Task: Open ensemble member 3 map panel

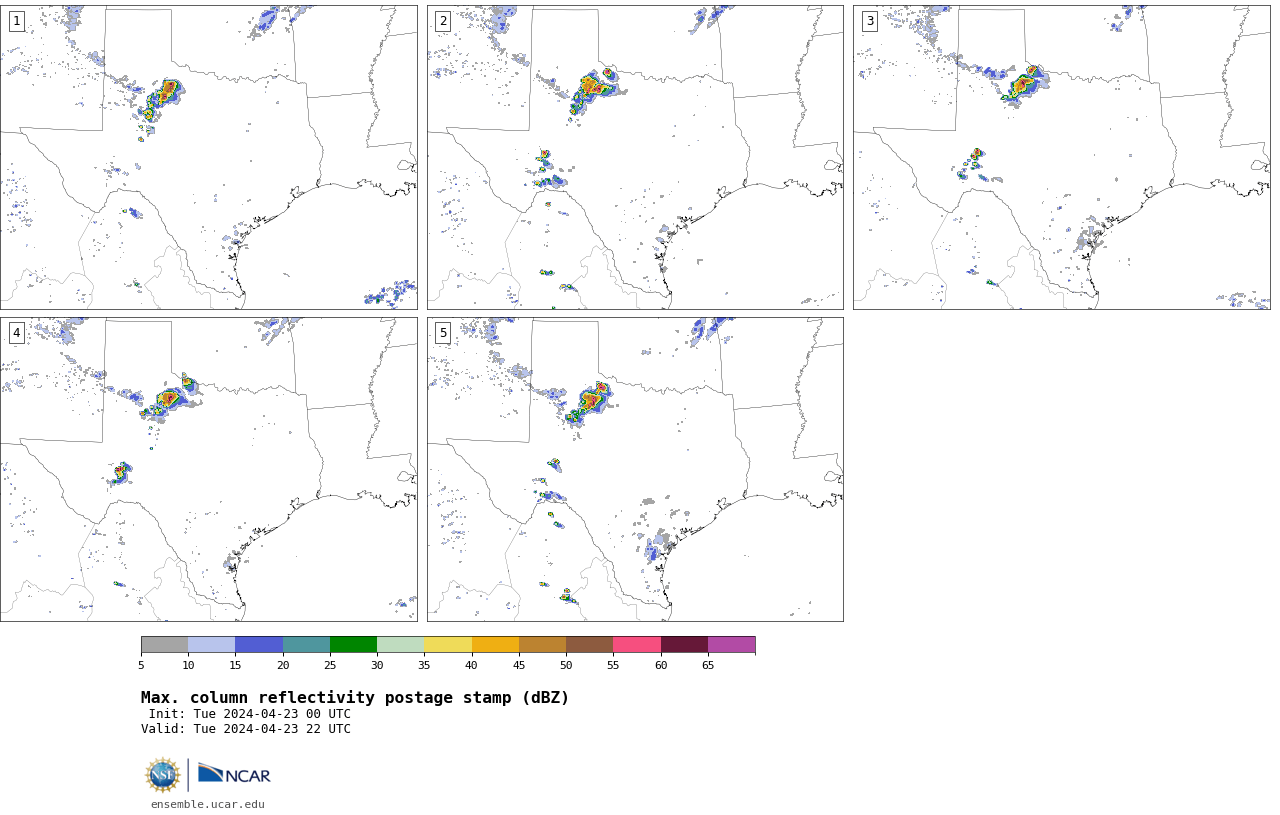Action: [x=1061, y=157]
